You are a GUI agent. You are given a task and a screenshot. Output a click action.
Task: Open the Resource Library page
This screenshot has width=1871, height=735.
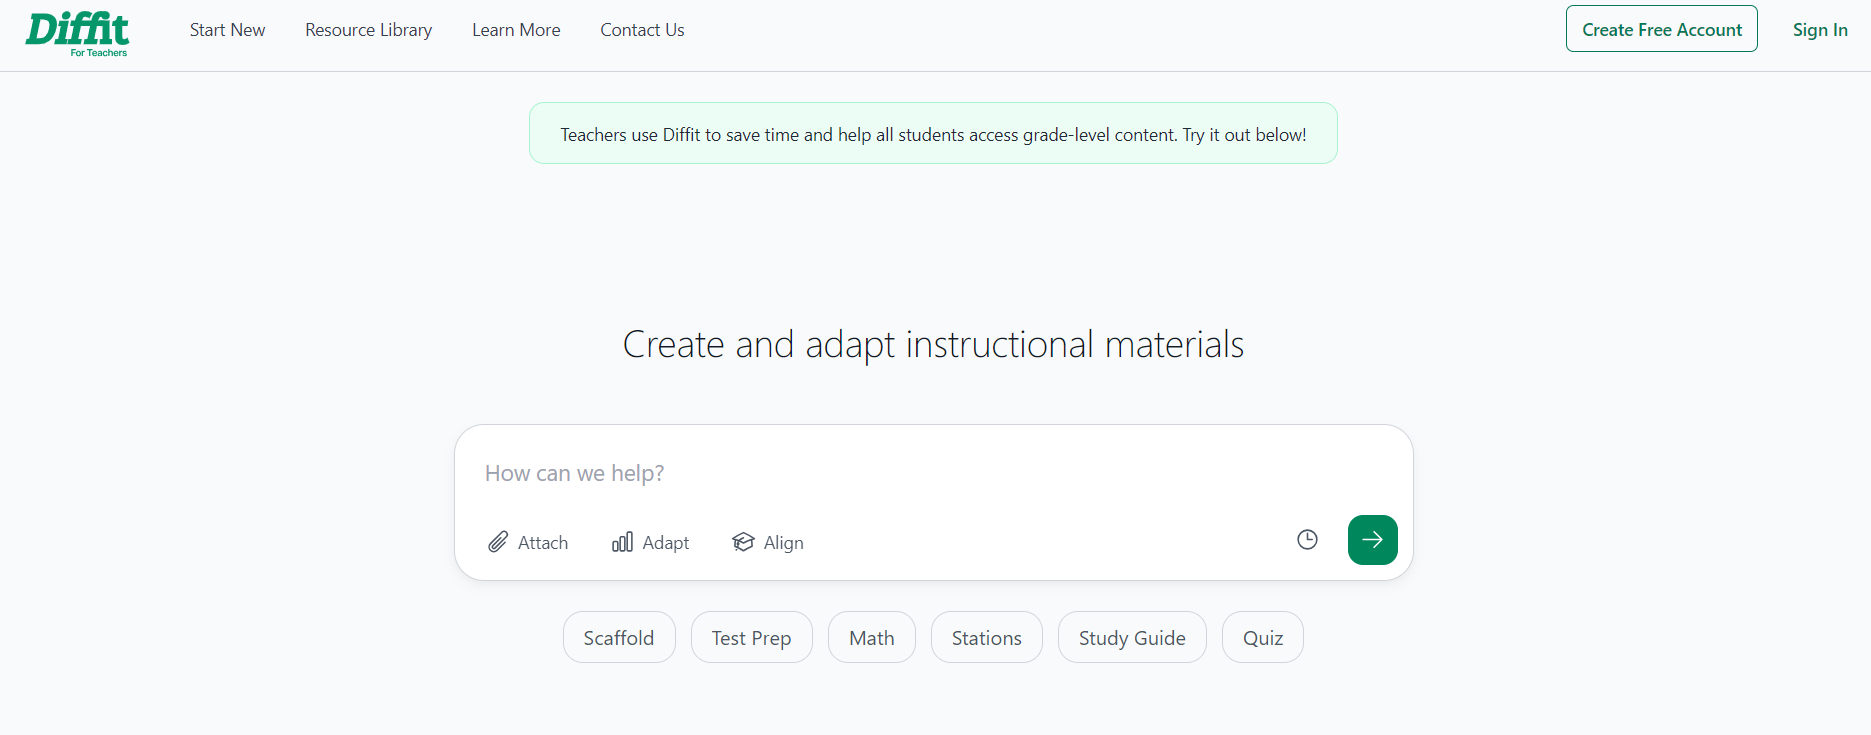pos(369,30)
